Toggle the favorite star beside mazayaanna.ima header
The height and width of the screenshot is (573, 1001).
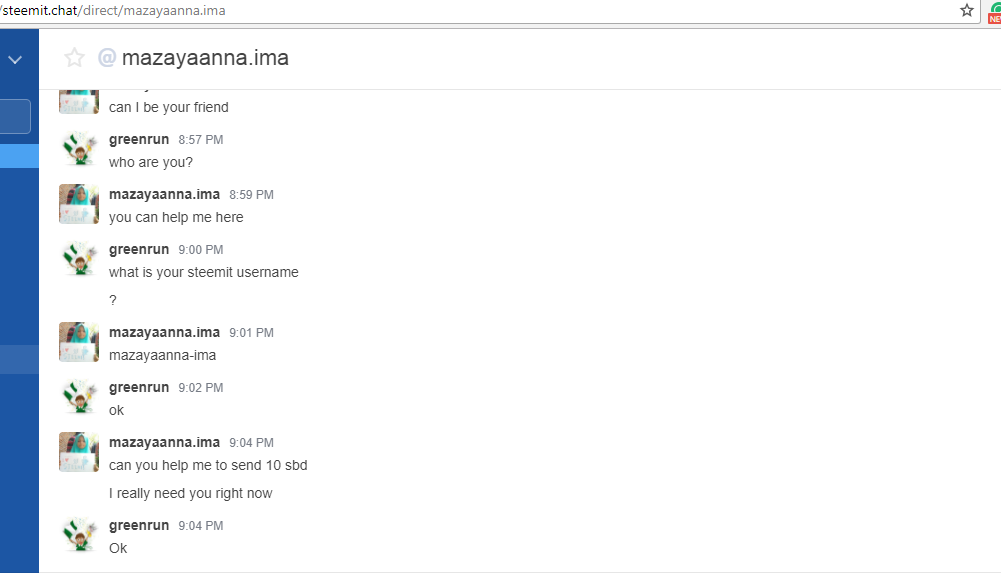coord(74,58)
